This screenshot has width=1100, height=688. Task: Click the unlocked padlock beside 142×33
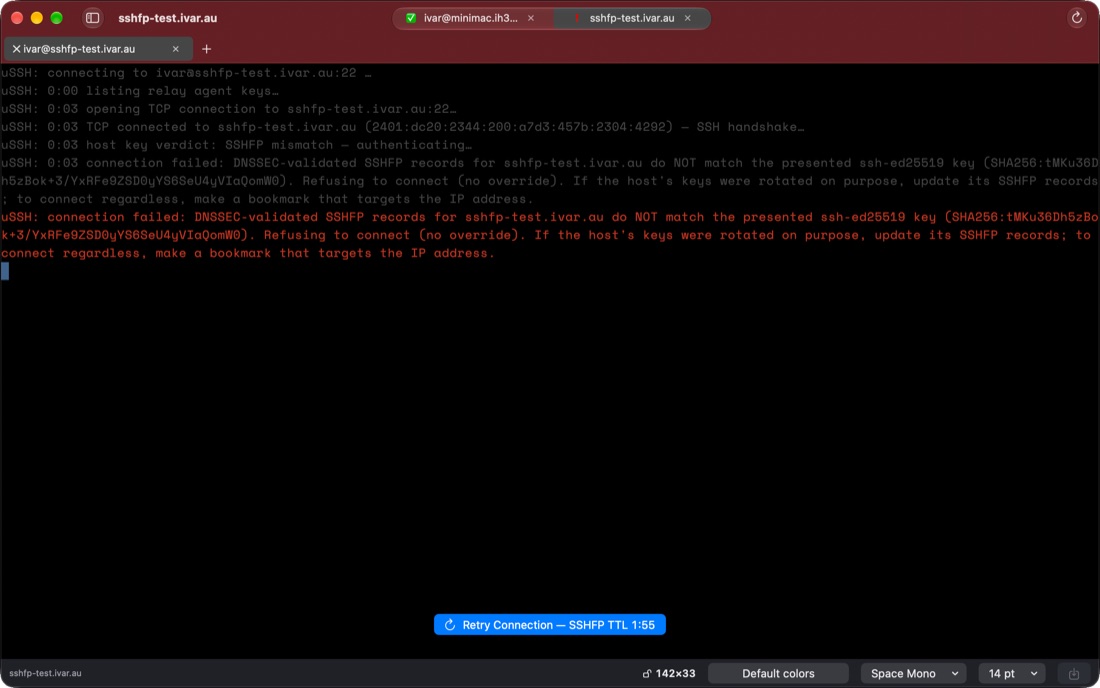(x=647, y=673)
